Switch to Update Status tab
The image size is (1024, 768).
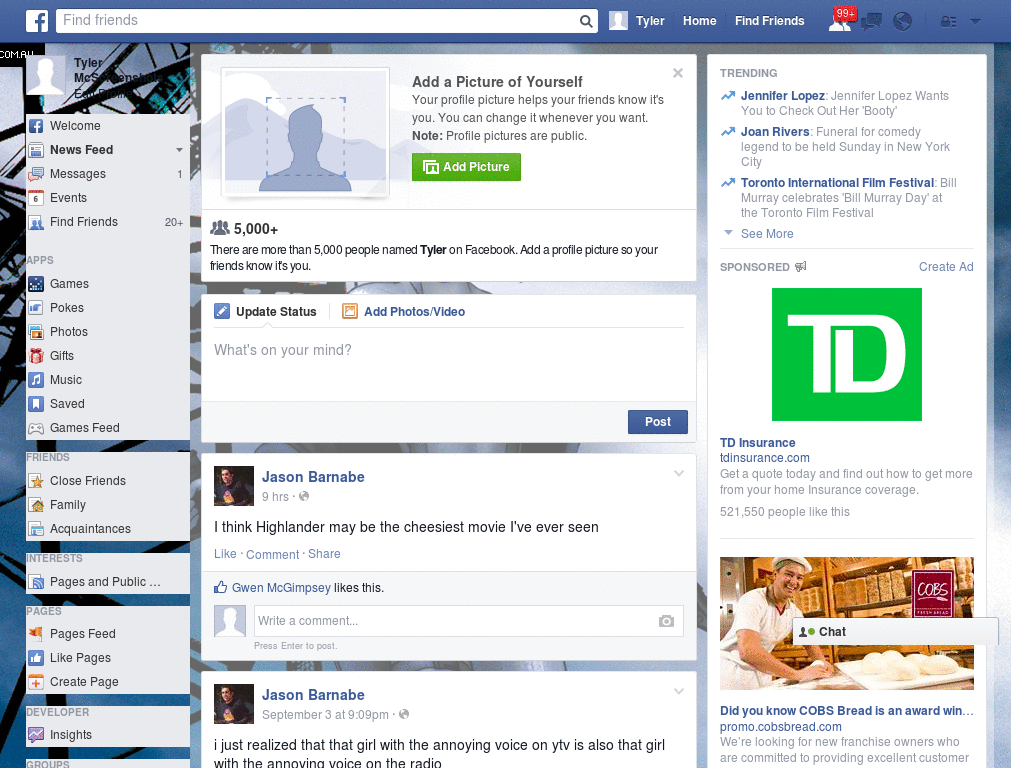(276, 312)
